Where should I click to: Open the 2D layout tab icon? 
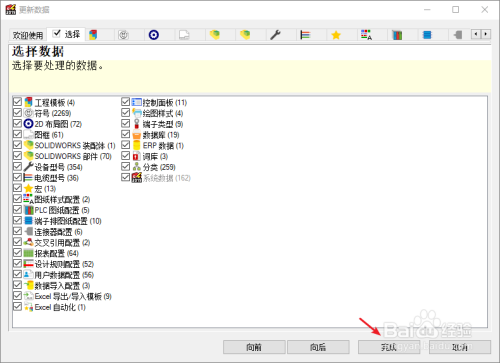[154, 35]
